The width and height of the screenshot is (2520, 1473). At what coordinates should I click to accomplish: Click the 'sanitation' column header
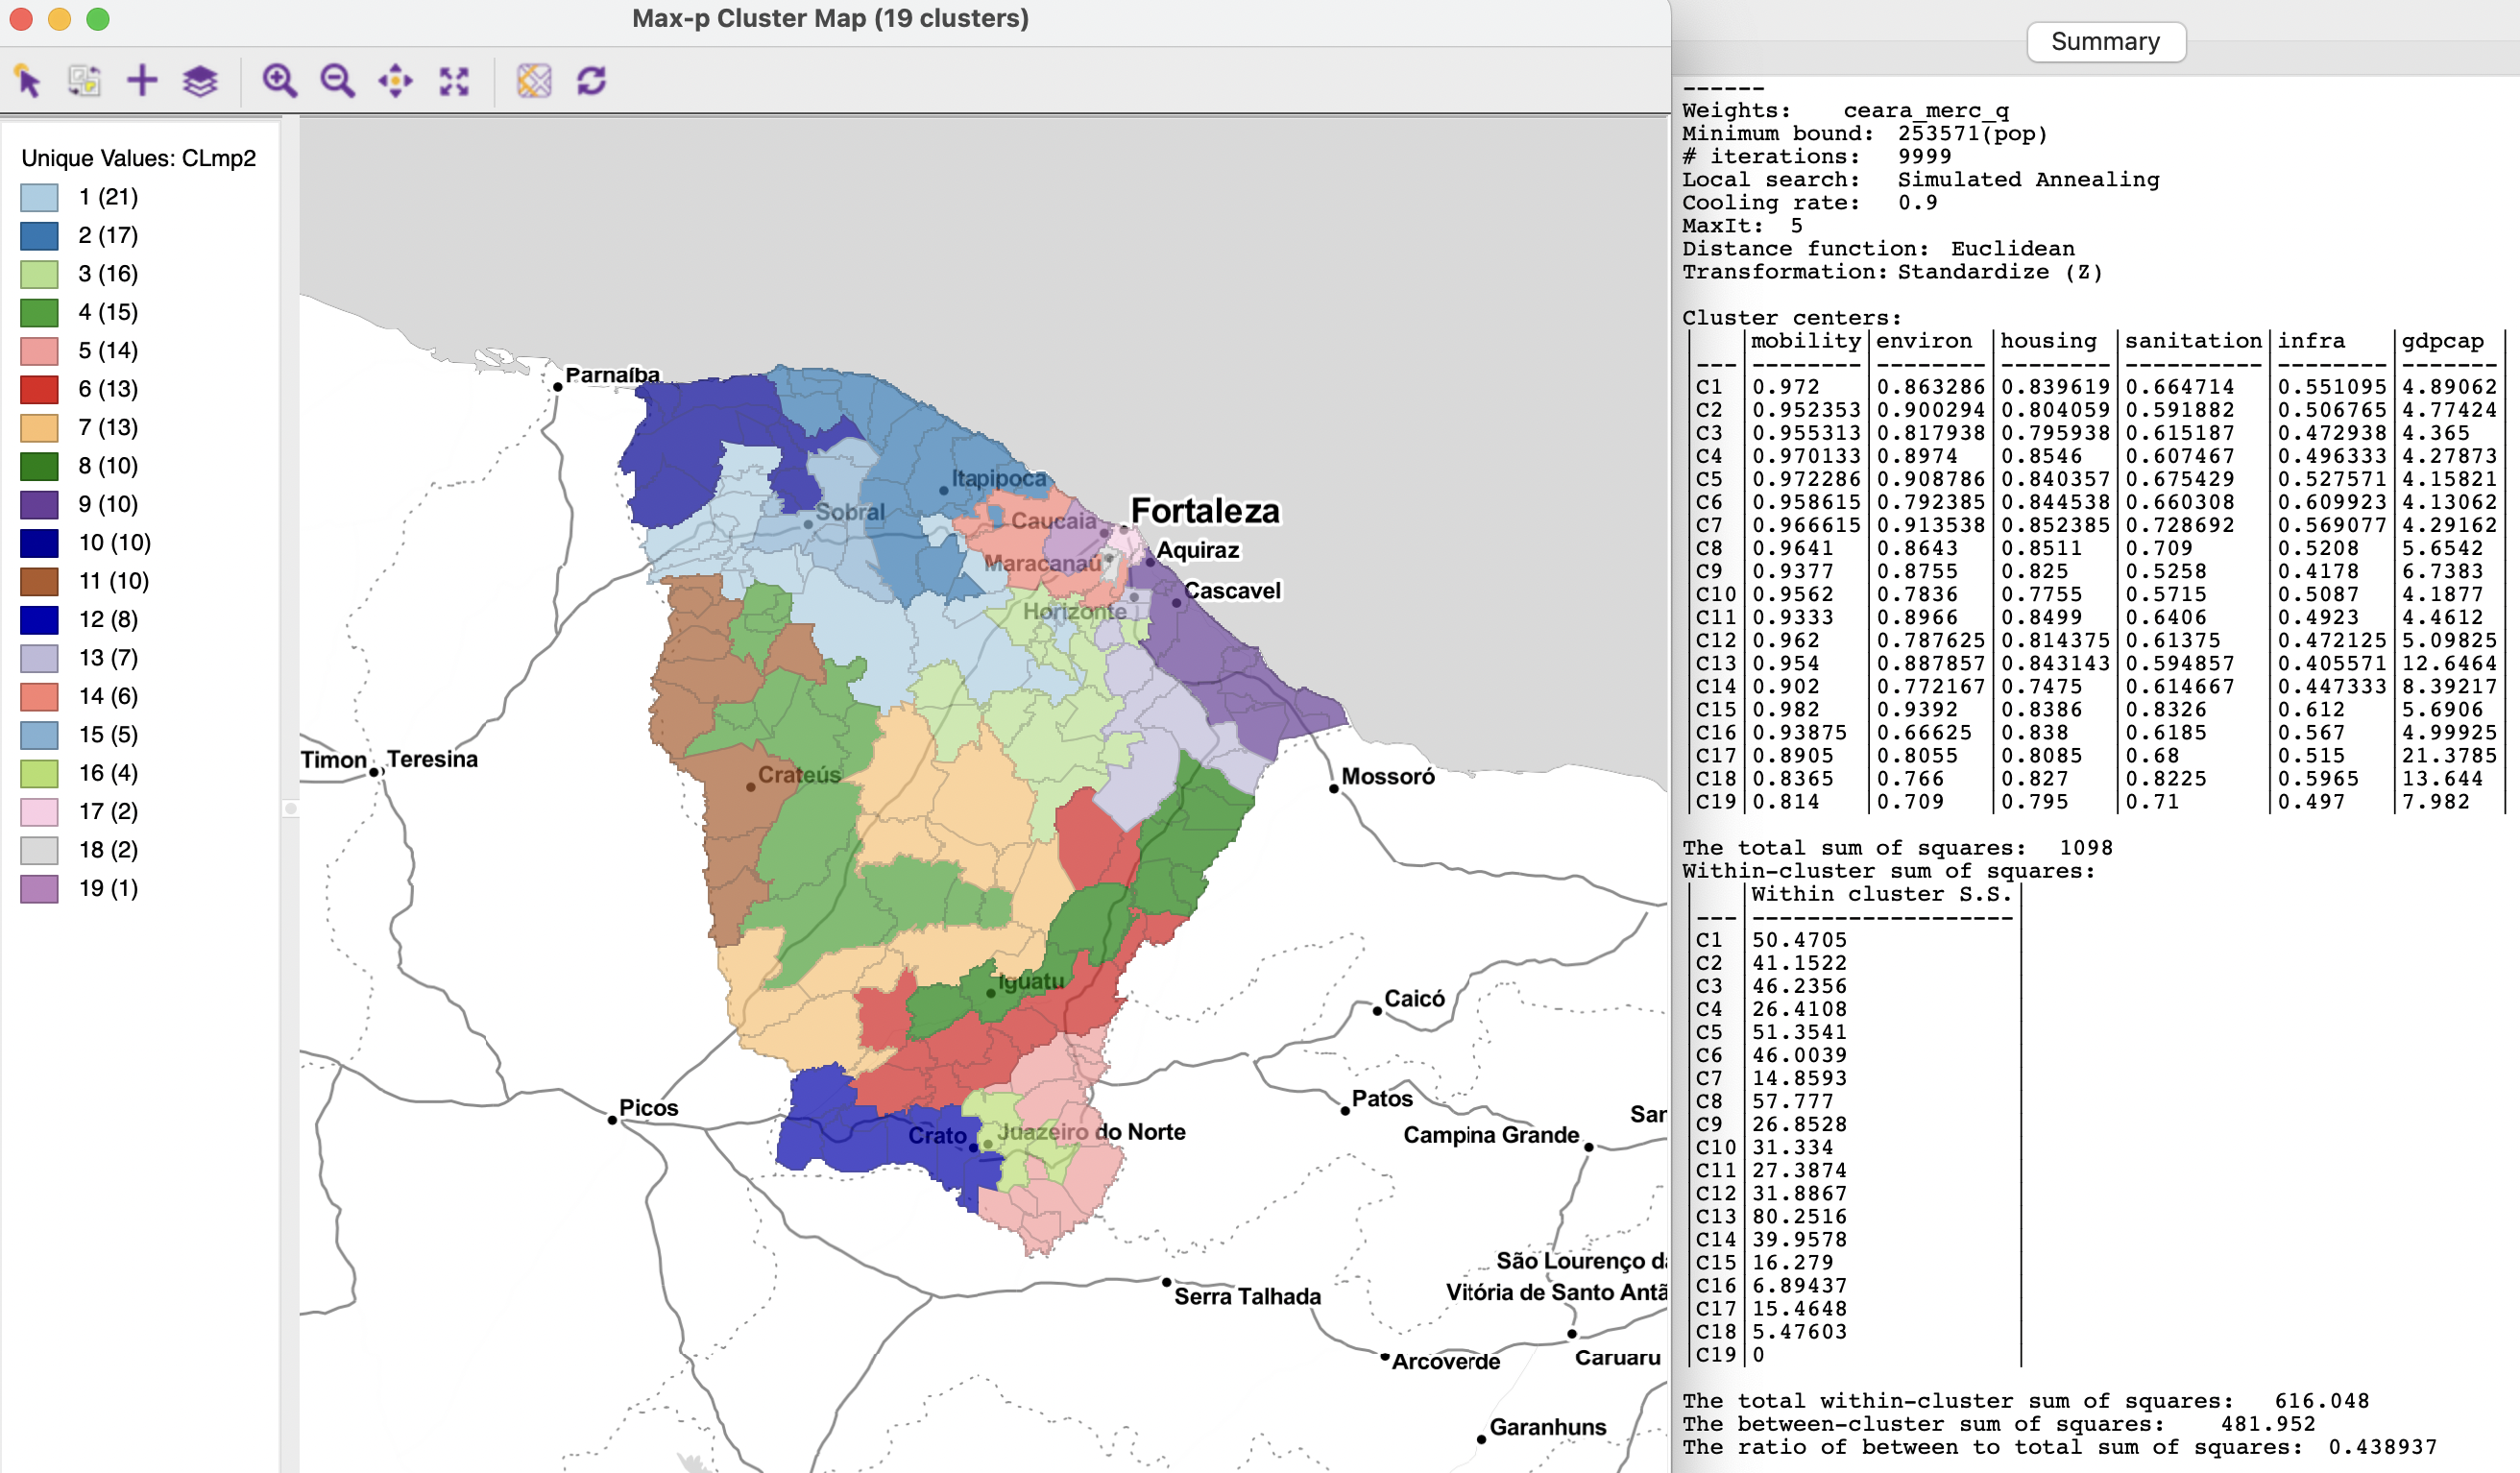(2193, 341)
